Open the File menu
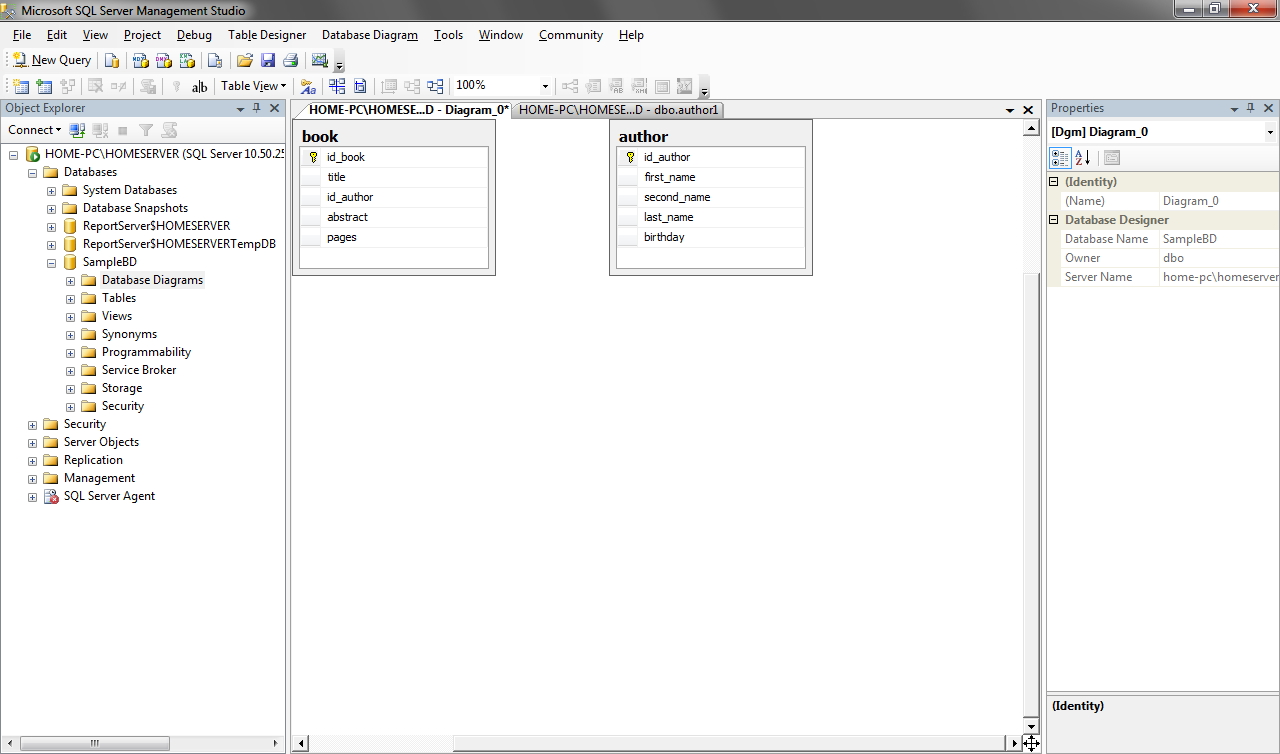This screenshot has width=1280, height=754. click(x=22, y=35)
